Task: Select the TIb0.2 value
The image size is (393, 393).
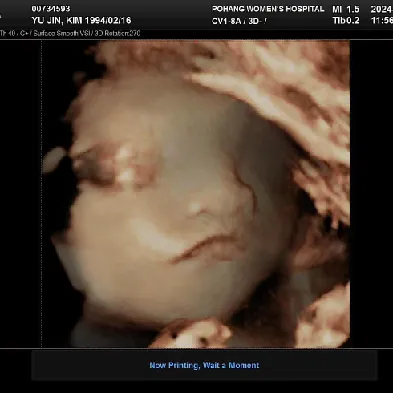Action: pyautogui.click(x=346, y=21)
